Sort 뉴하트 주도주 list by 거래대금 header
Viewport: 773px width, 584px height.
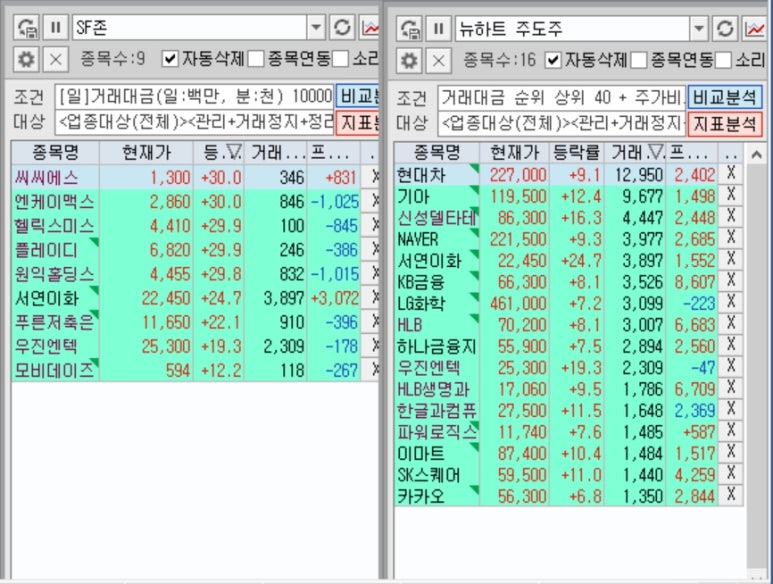pos(635,153)
